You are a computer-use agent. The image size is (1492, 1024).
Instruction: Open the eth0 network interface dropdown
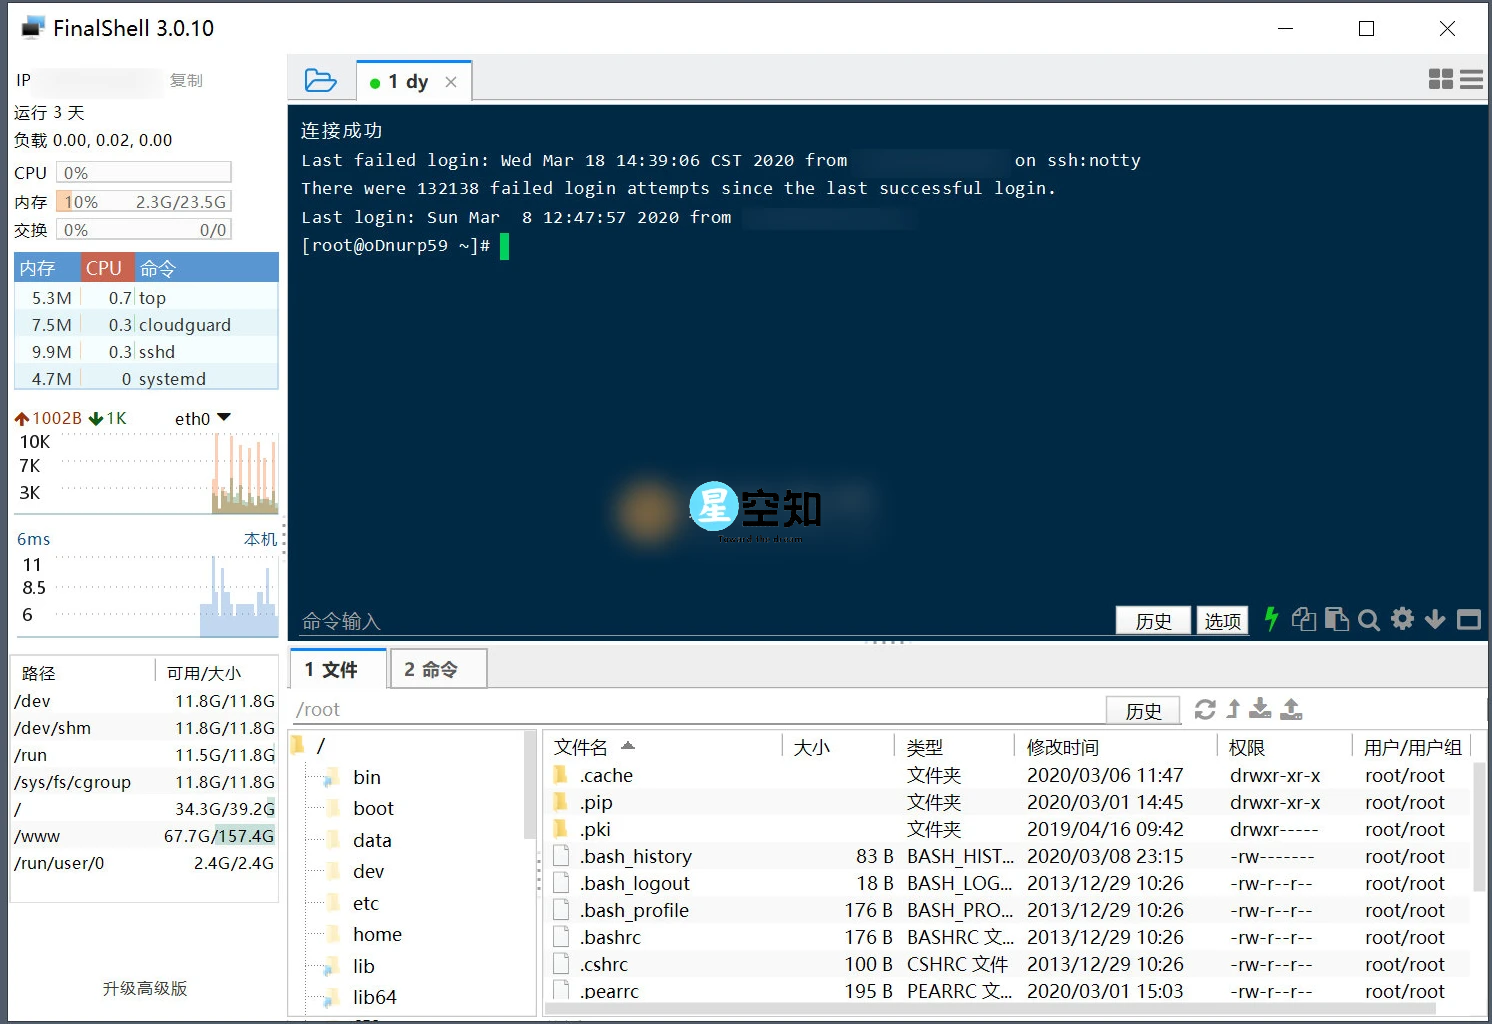224,418
